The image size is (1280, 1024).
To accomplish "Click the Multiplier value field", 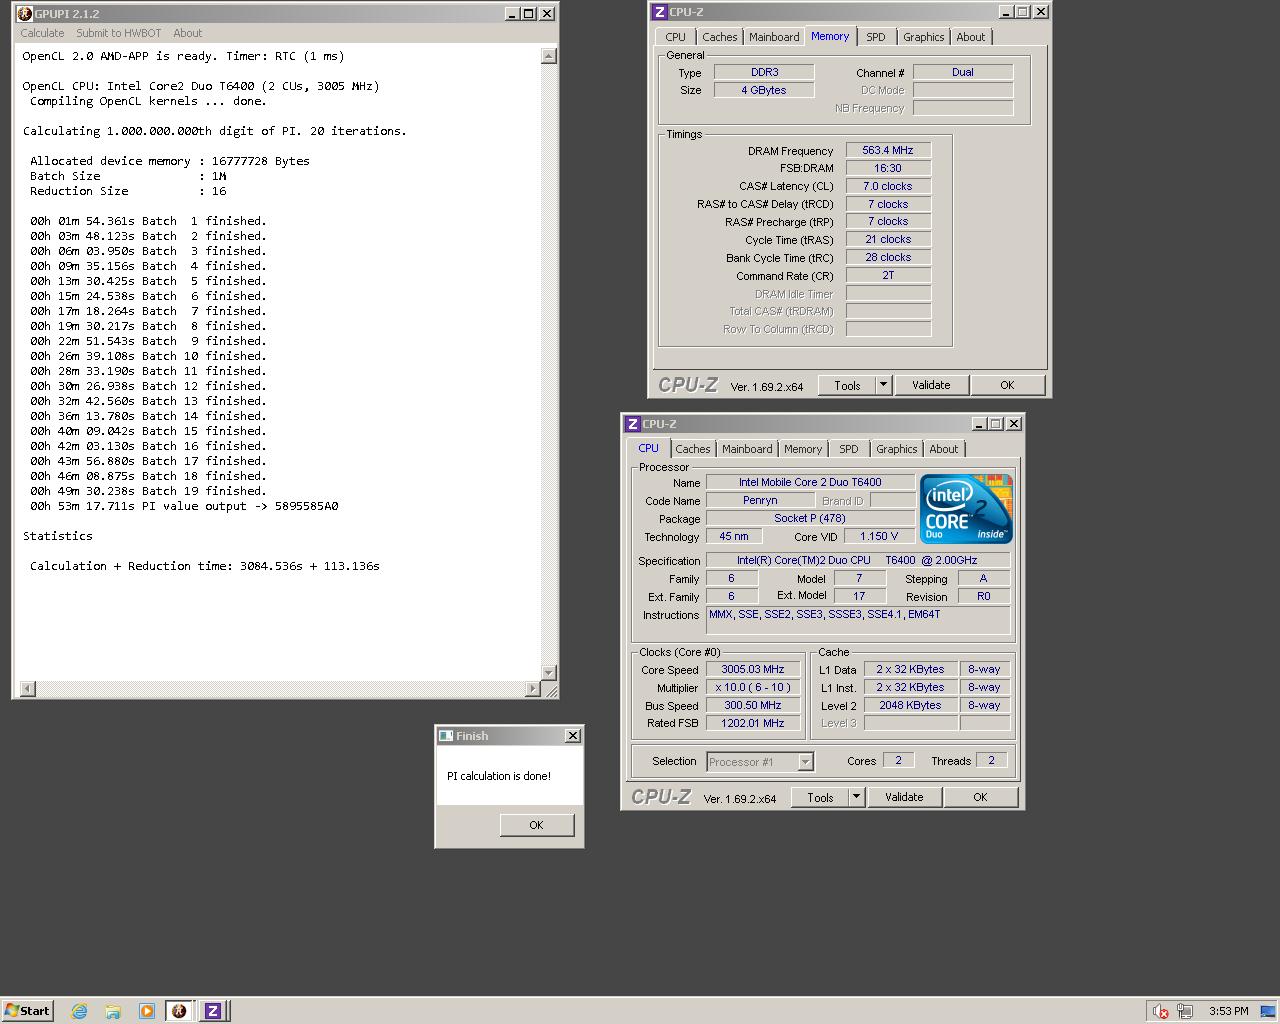I will [753, 687].
